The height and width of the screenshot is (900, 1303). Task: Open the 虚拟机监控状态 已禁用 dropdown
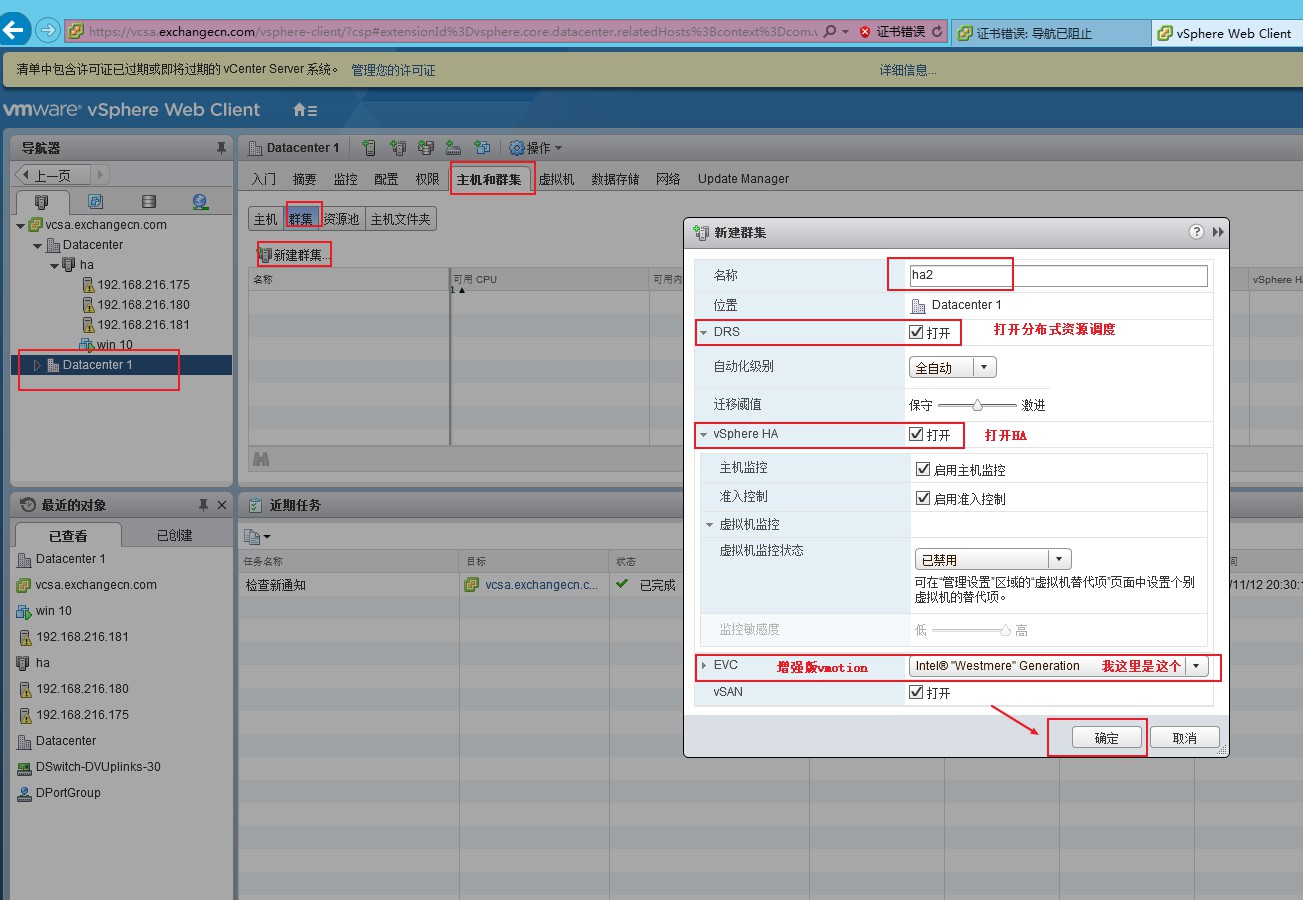click(993, 560)
